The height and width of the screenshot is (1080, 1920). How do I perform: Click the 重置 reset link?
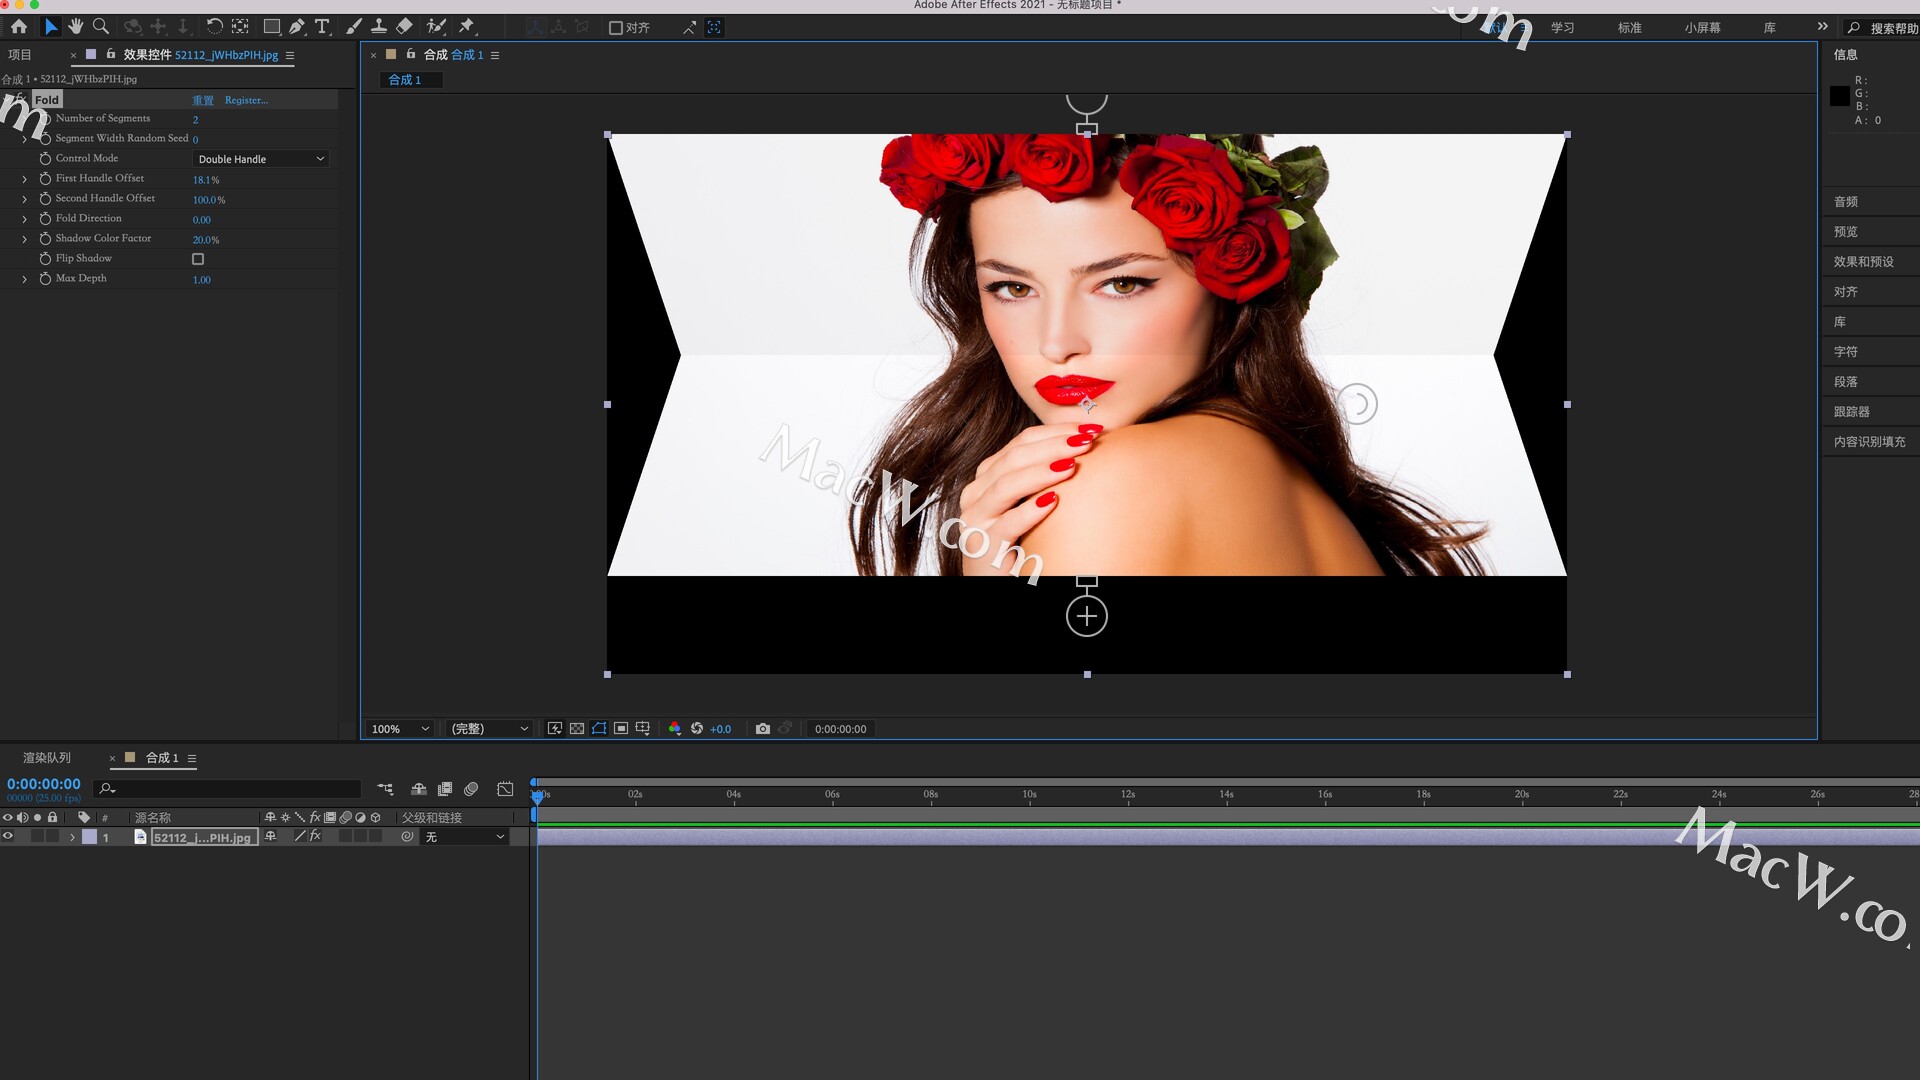203,100
